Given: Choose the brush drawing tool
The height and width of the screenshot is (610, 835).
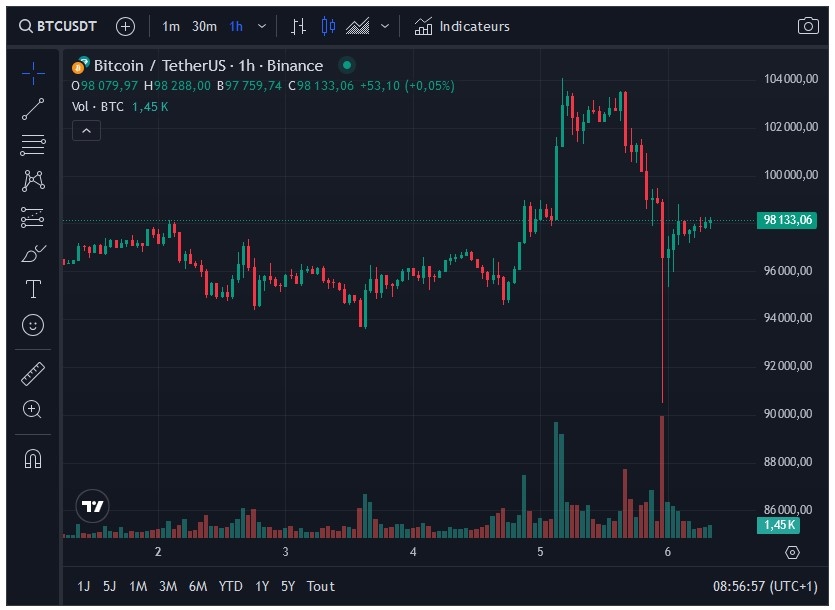Looking at the screenshot, I should [x=33, y=253].
